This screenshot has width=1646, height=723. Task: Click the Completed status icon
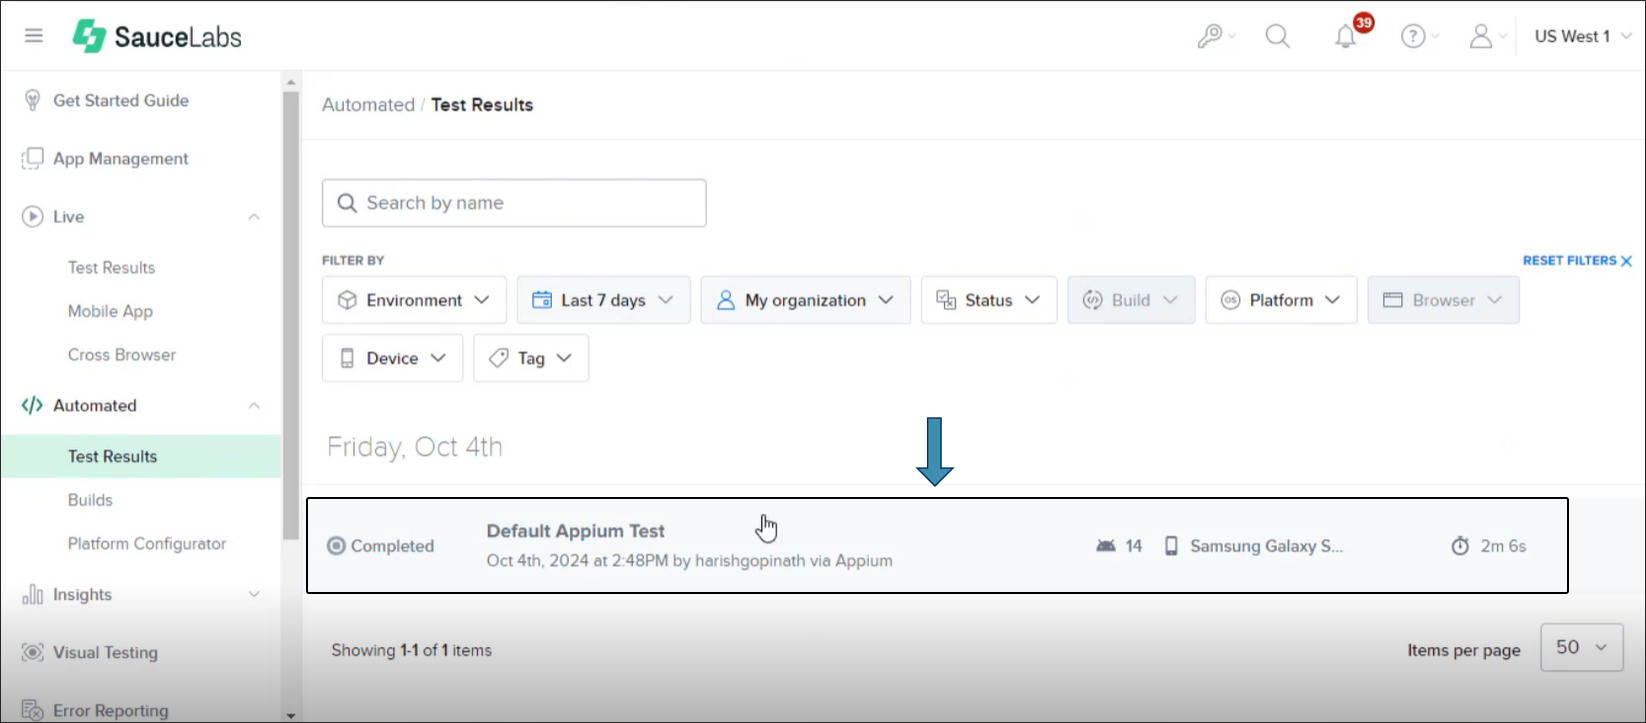click(336, 546)
